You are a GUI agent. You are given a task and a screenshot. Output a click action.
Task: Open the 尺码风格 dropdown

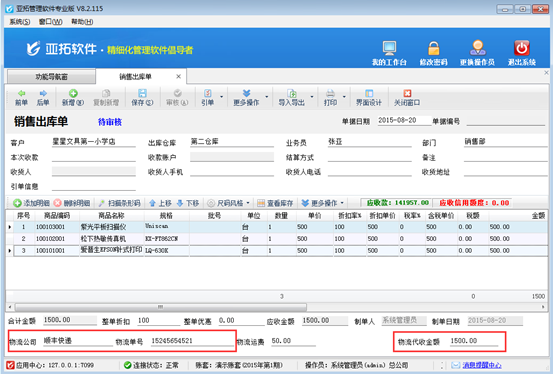(229, 203)
